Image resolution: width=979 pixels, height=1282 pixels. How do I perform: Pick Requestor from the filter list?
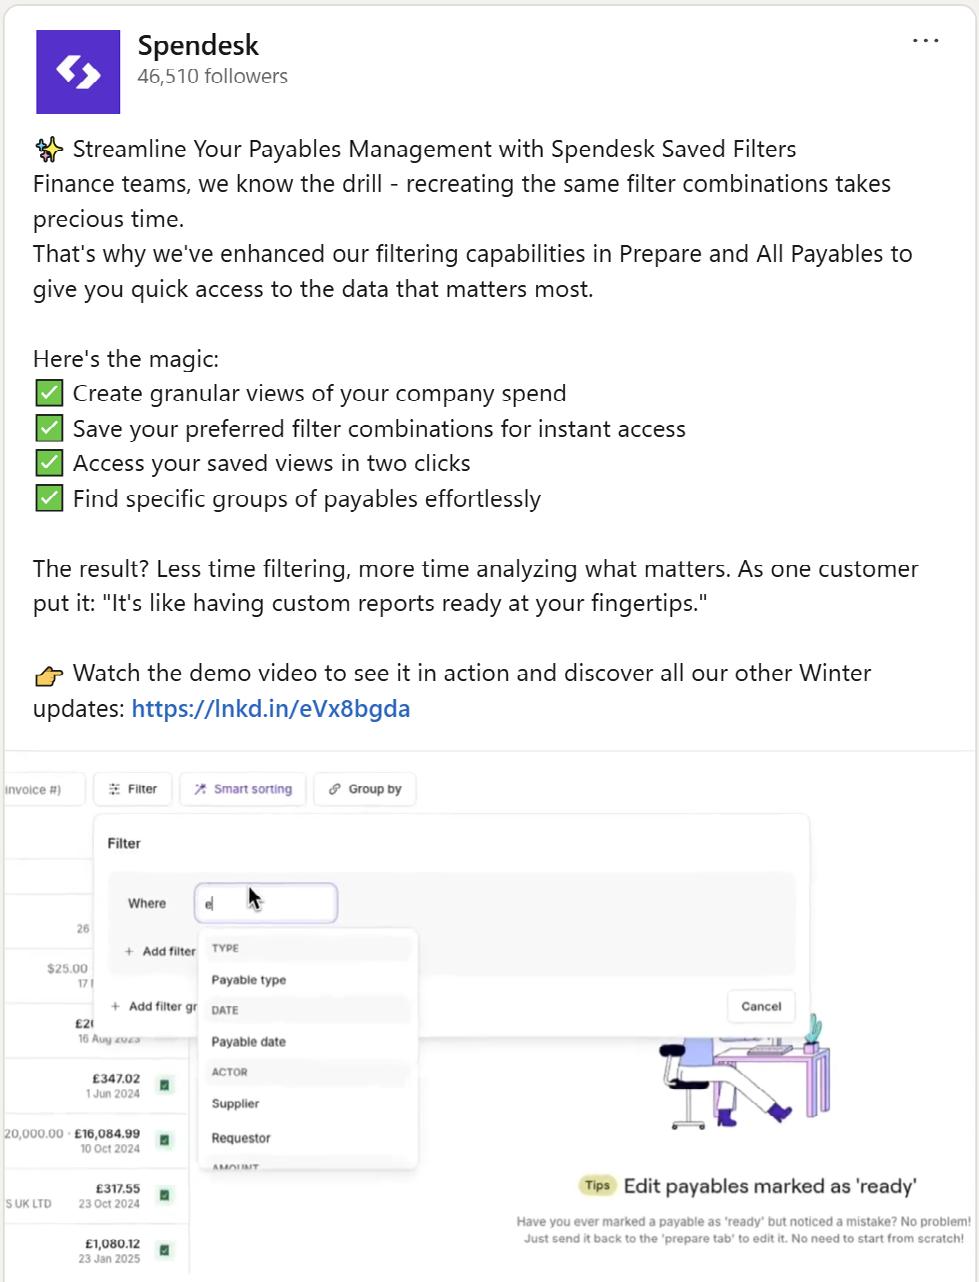241,1138
